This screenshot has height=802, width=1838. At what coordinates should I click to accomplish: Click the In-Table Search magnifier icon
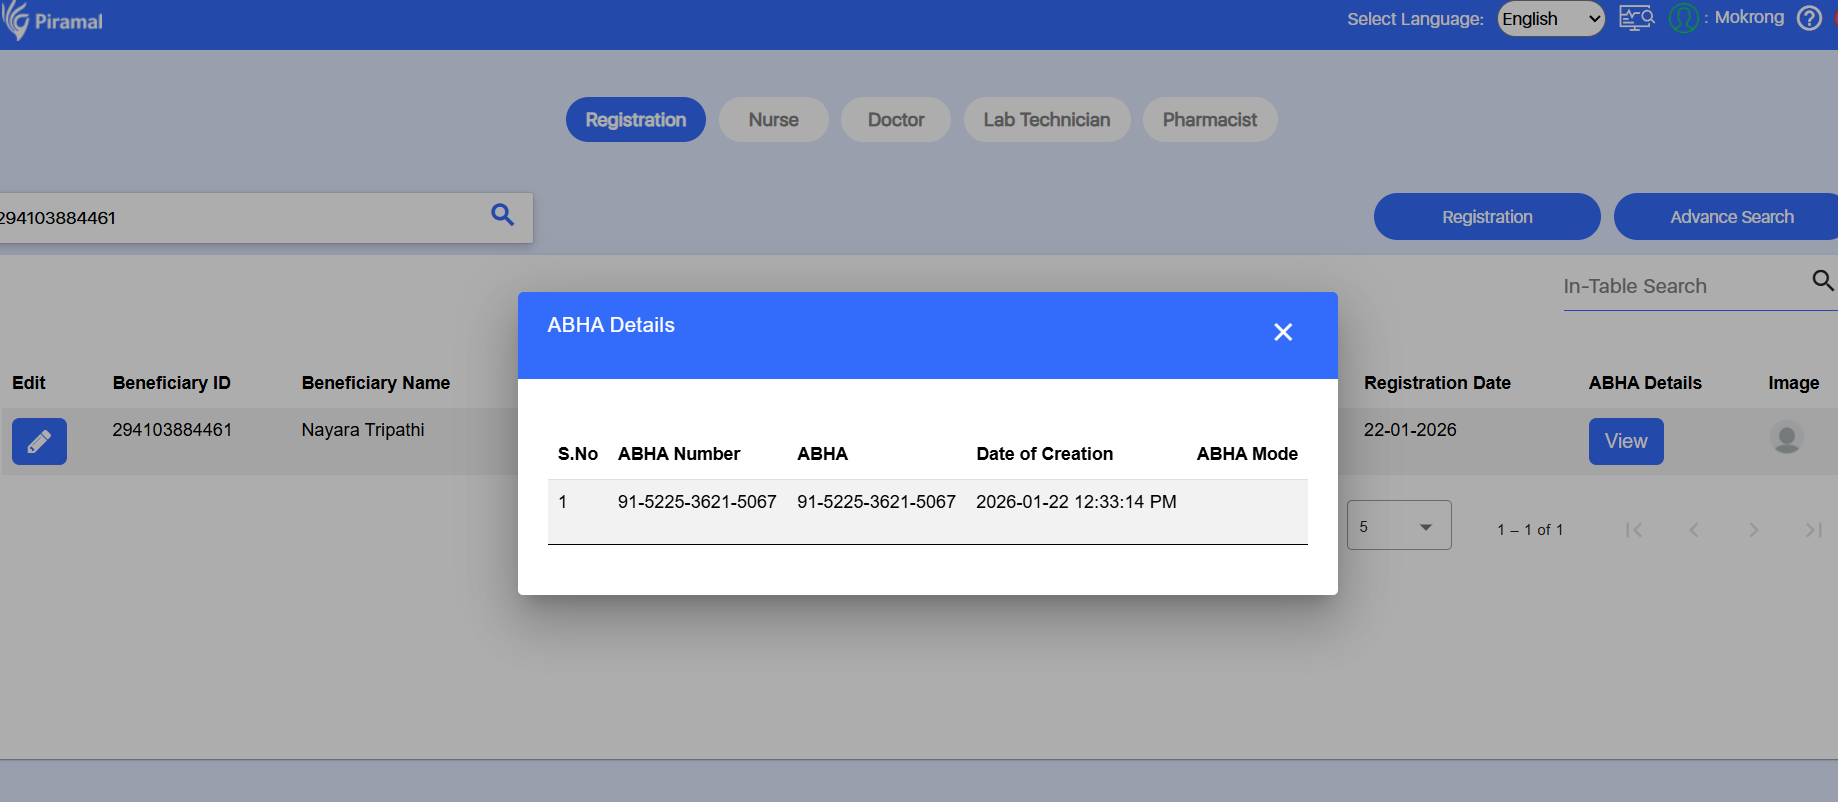click(x=1822, y=281)
